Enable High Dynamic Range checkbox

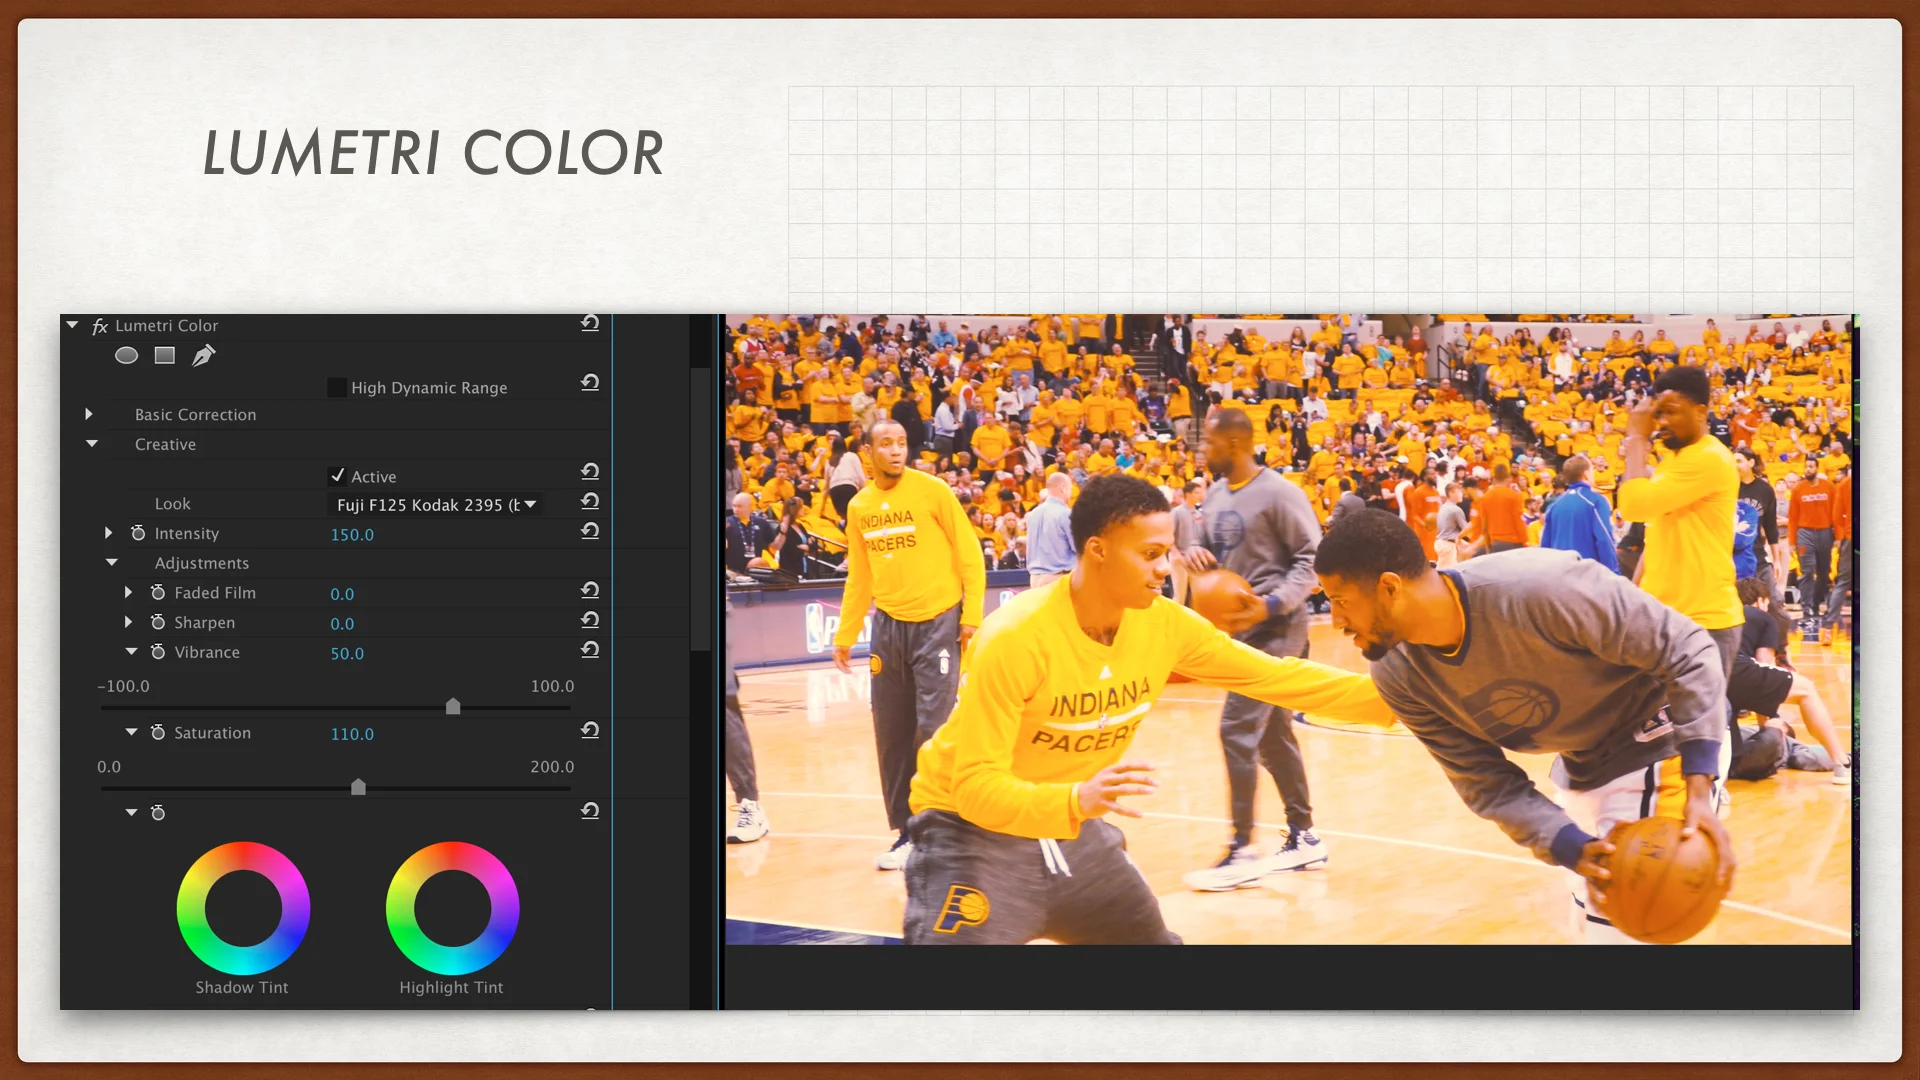coord(337,387)
